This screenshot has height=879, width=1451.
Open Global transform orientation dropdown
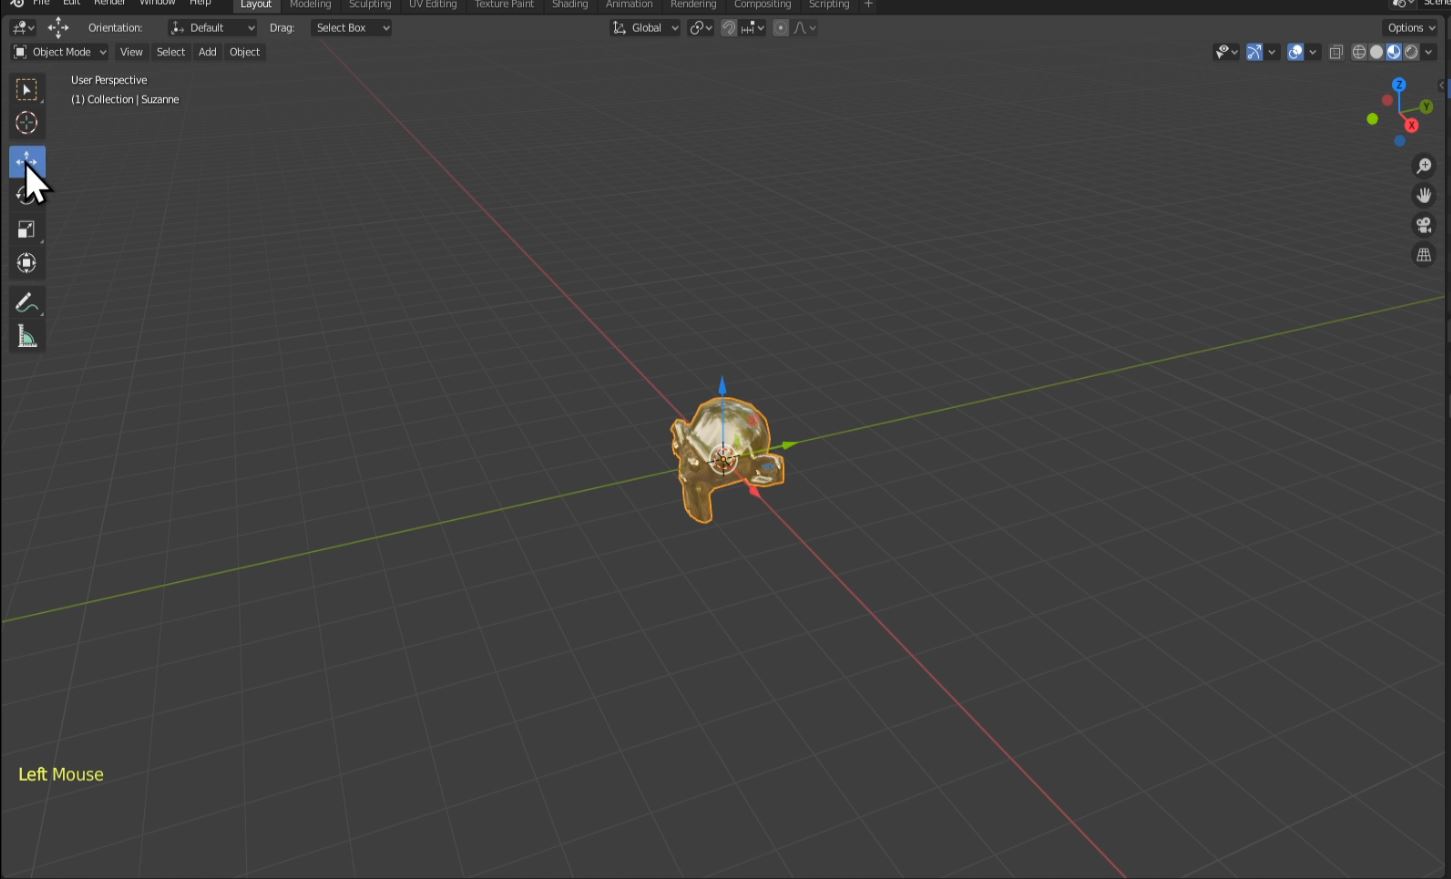tap(645, 28)
